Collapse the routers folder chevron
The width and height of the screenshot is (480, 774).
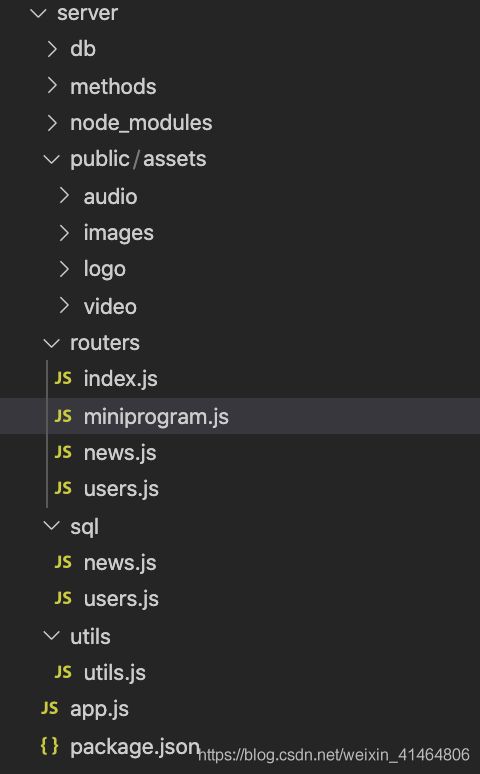click(51, 343)
